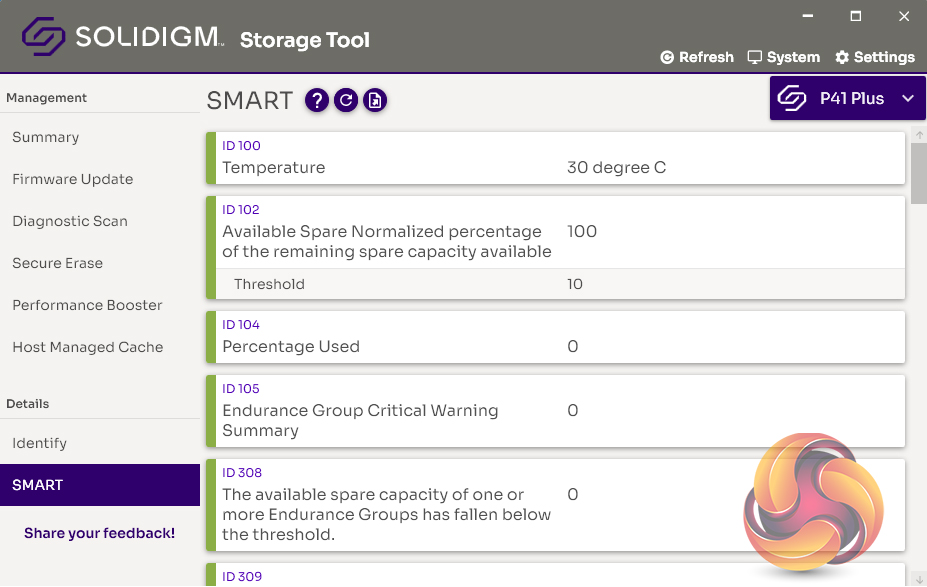This screenshot has height=587, width=927.
Task: Open the Secure Erase page
Action: (x=58, y=263)
